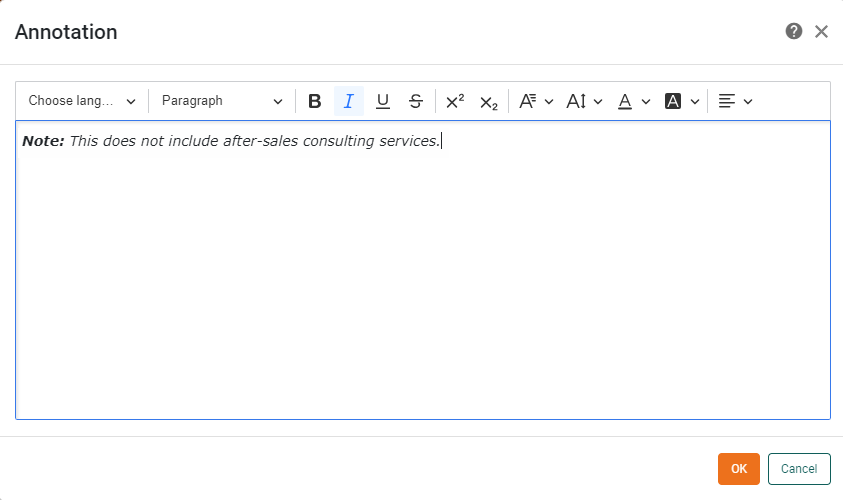Open the Paragraph heading style dropdown
The width and height of the screenshot is (843, 500).
point(222,101)
